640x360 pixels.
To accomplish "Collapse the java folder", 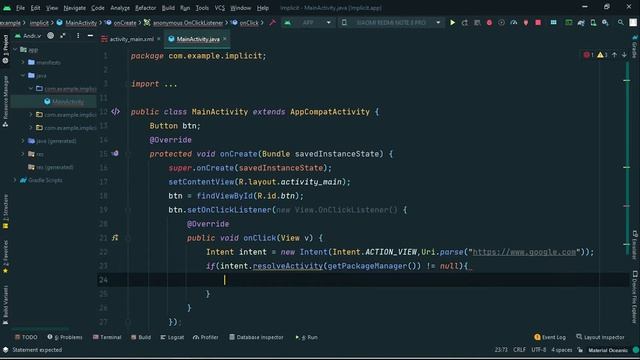I will tap(23, 76).
